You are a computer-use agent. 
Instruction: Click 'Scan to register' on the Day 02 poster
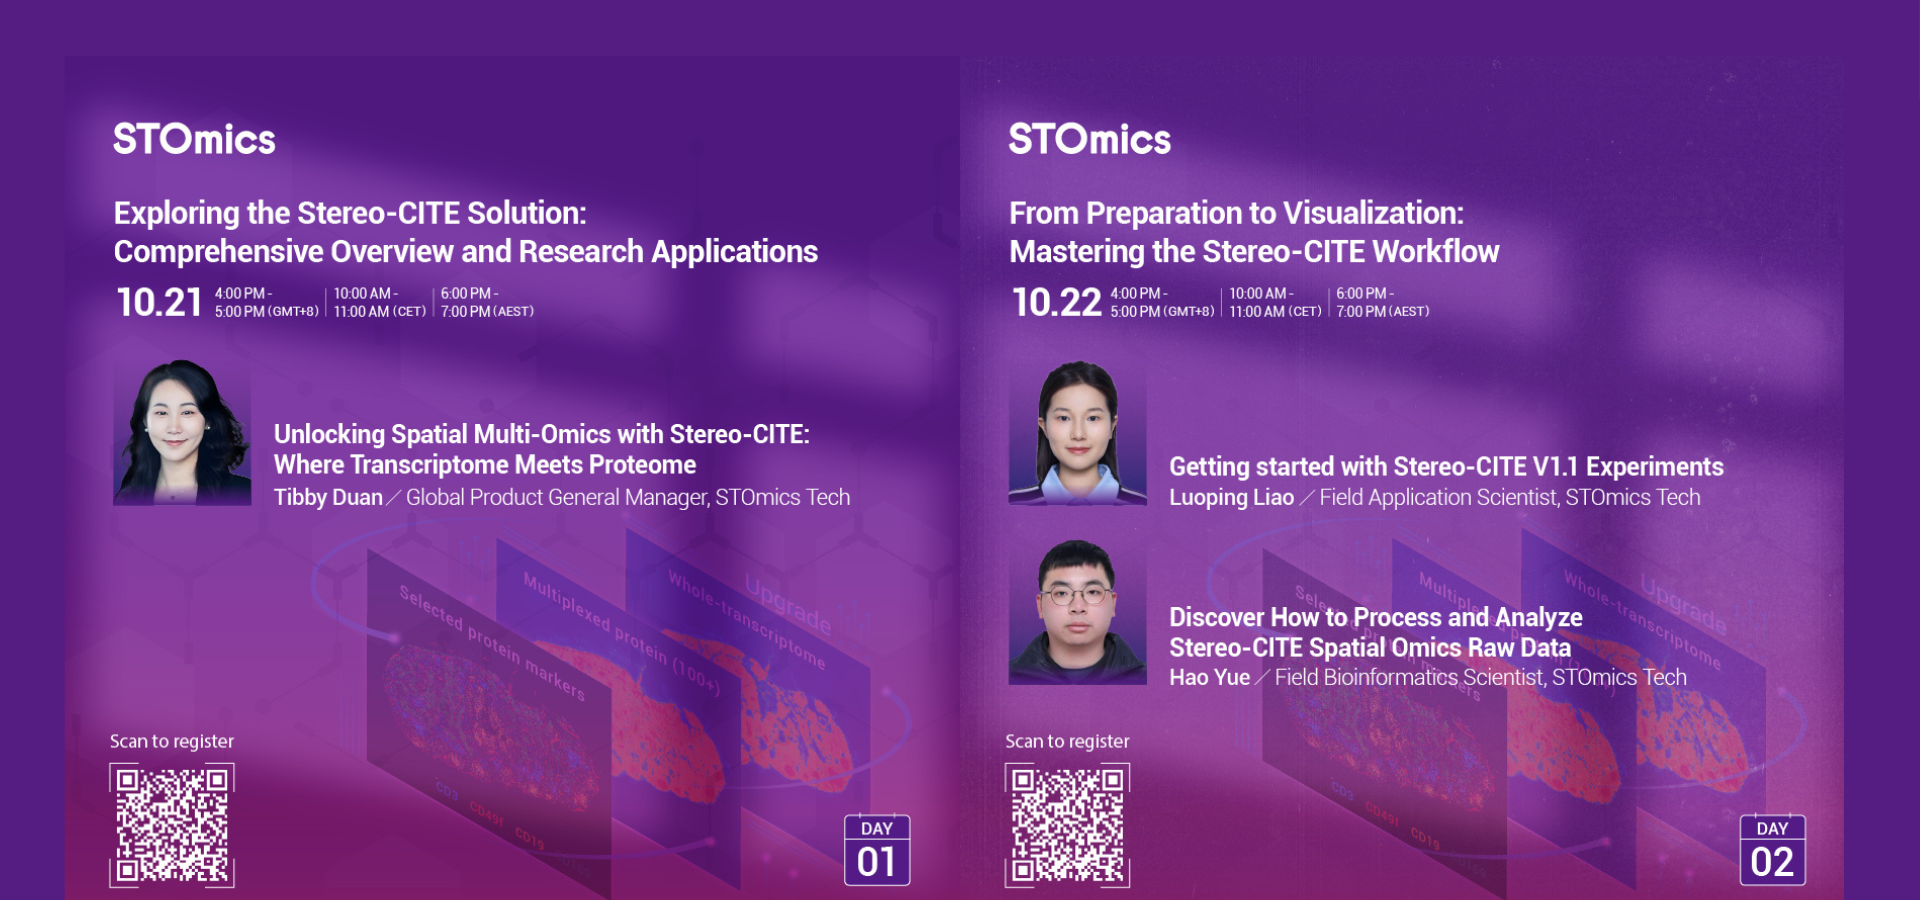[x=1067, y=741]
